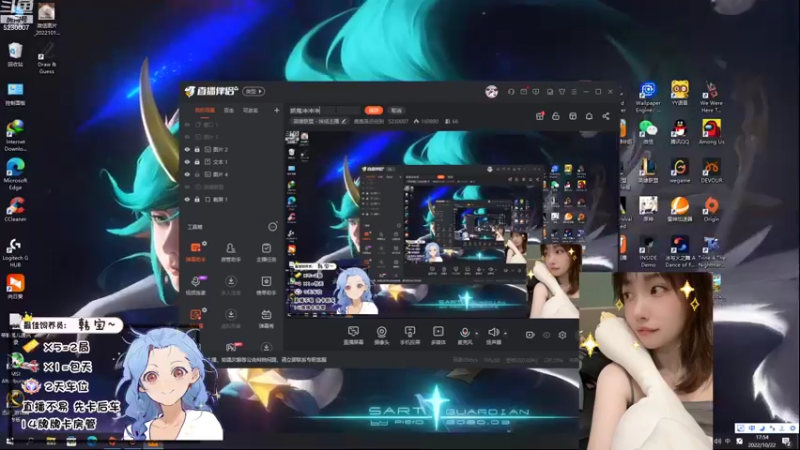Hide the 图片 4 layer via eye icon
800x450 pixels.
(x=187, y=174)
